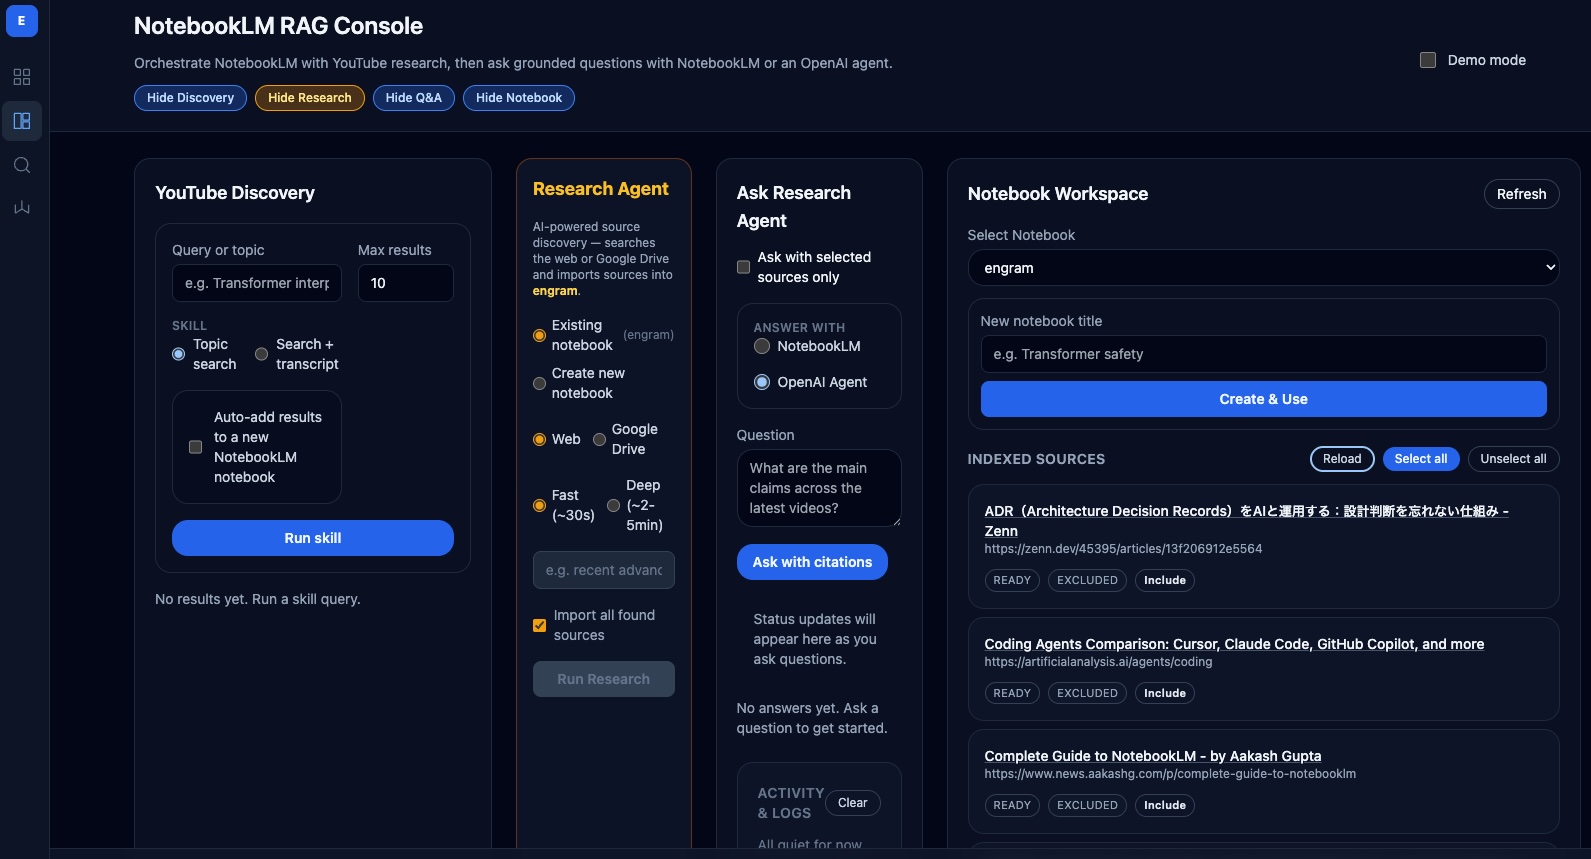Open the ADR Architecture Decision Records Zenn link
This screenshot has width=1591, height=859.
[1246, 521]
